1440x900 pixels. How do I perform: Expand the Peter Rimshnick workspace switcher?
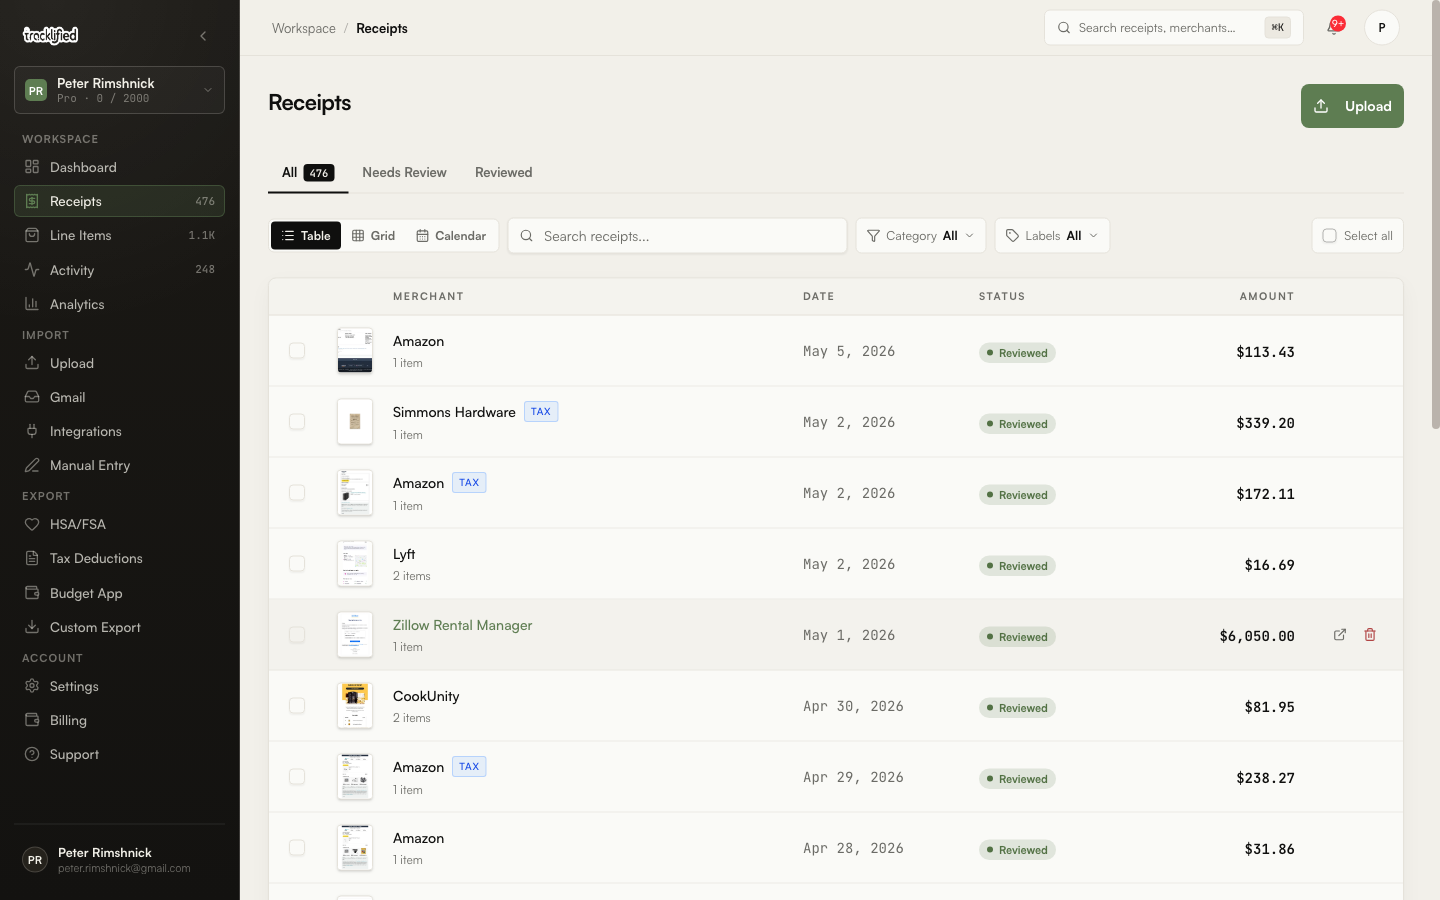(x=119, y=90)
